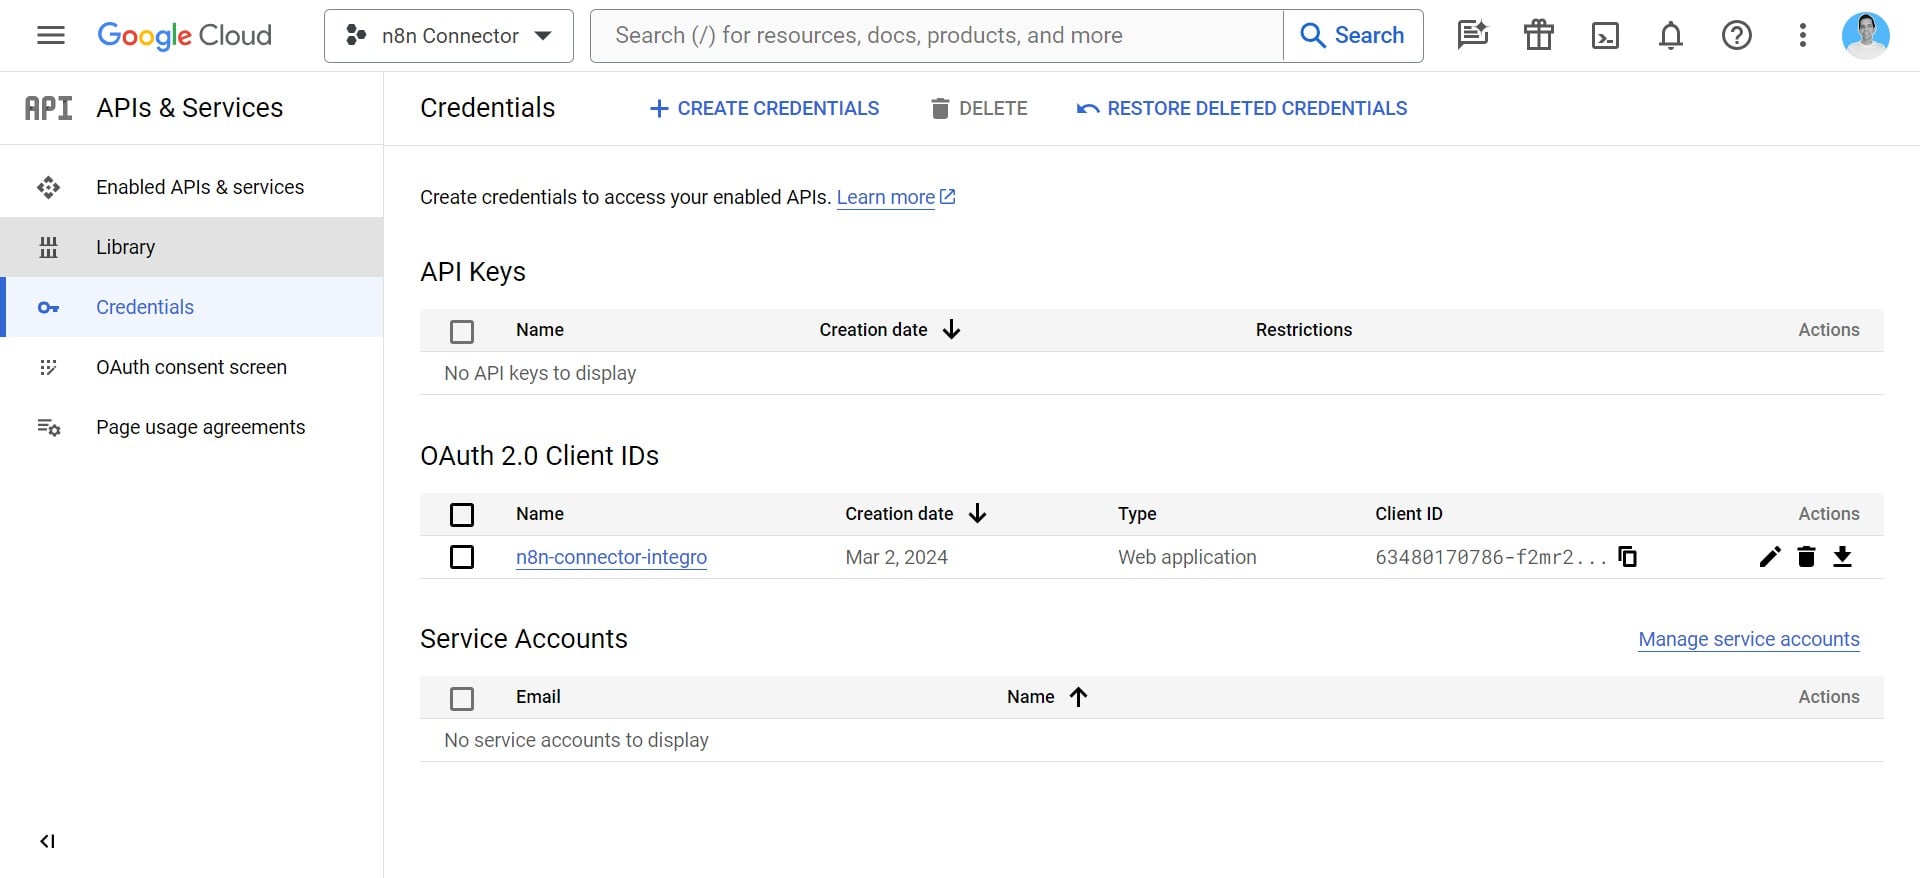Open the three-dot more options menu

point(1802,36)
